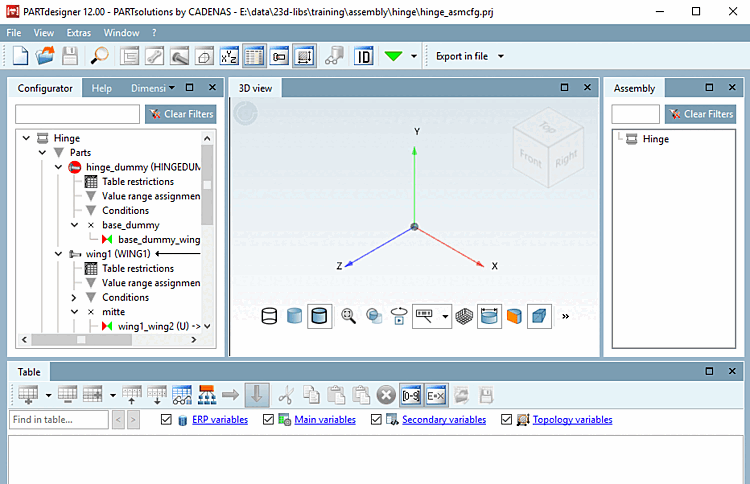750x484 pixels.
Task: Collapse the mitte tree node
Action: click(x=75, y=312)
